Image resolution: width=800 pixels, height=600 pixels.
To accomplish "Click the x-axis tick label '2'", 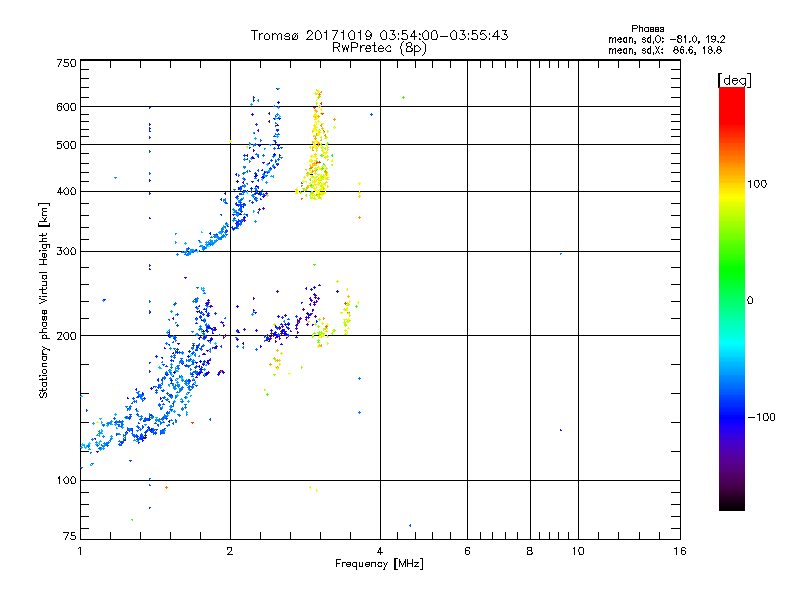I will click(230, 551).
